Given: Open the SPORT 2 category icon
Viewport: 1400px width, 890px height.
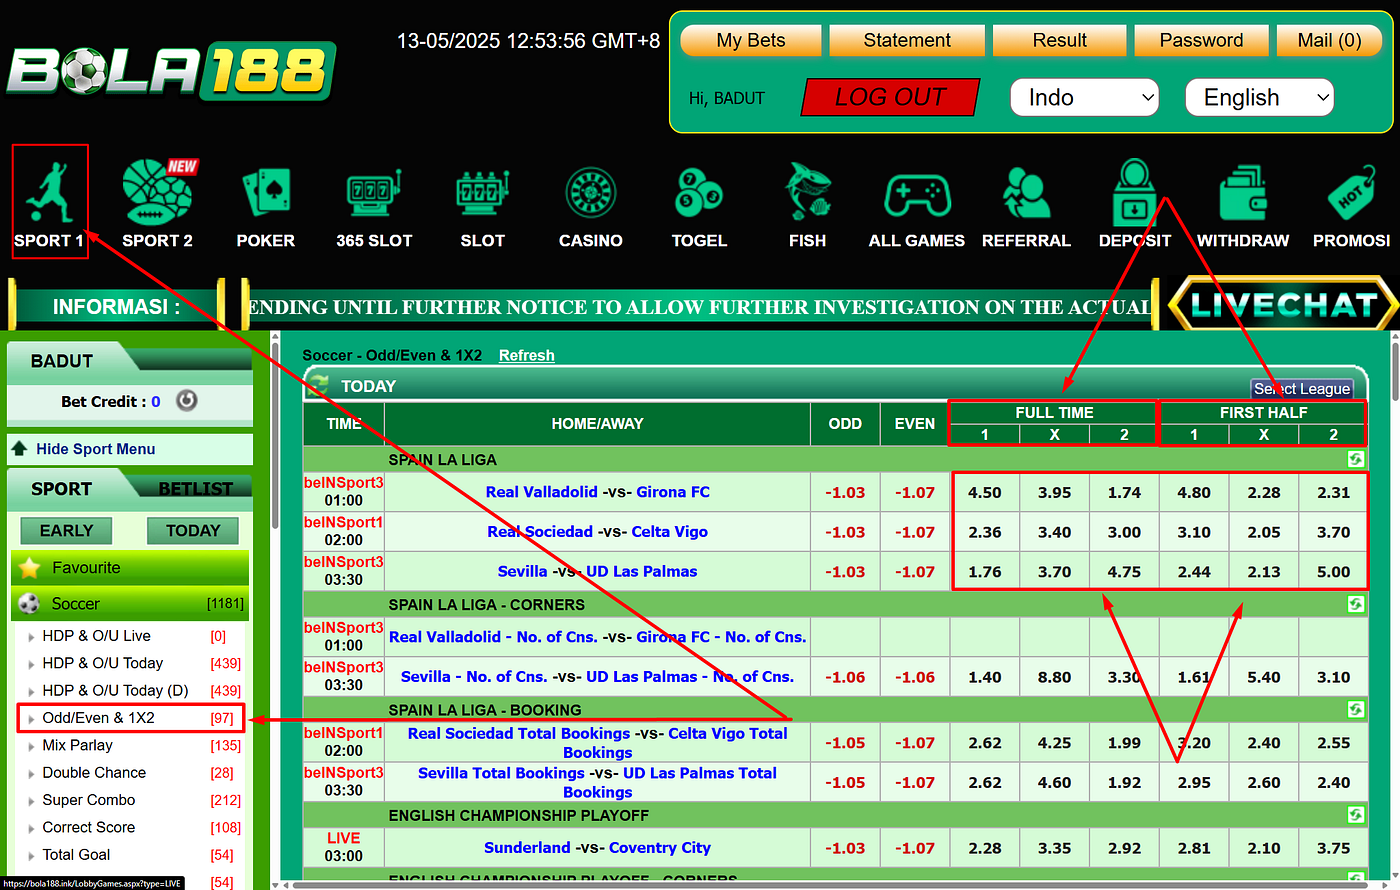Looking at the screenshot, I should (x=158, y=201).
